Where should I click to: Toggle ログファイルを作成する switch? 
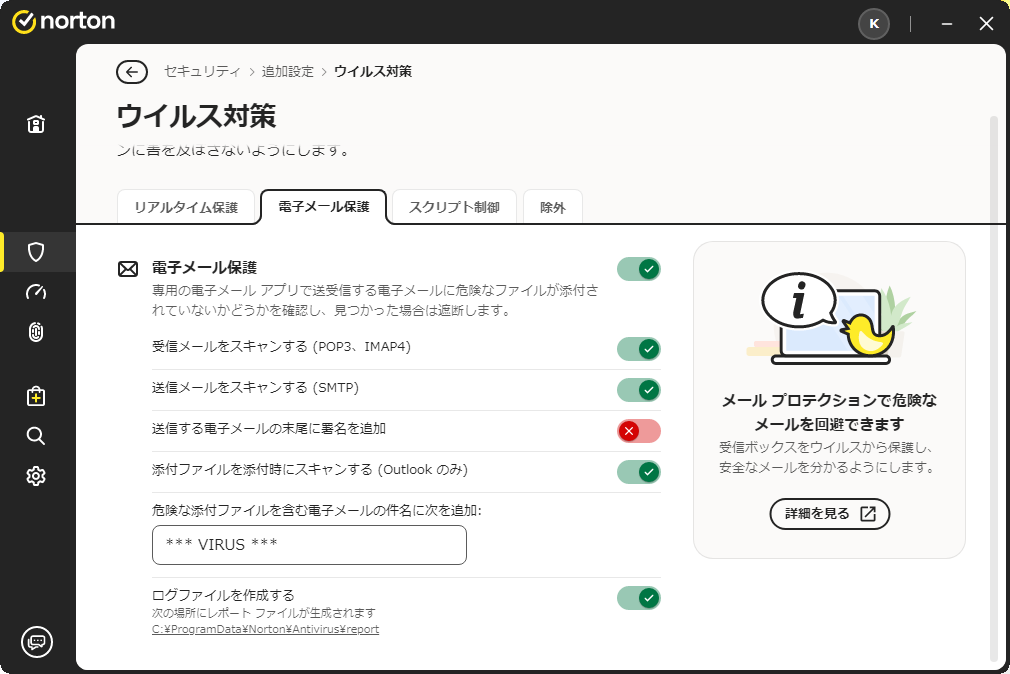pos(638,598)
